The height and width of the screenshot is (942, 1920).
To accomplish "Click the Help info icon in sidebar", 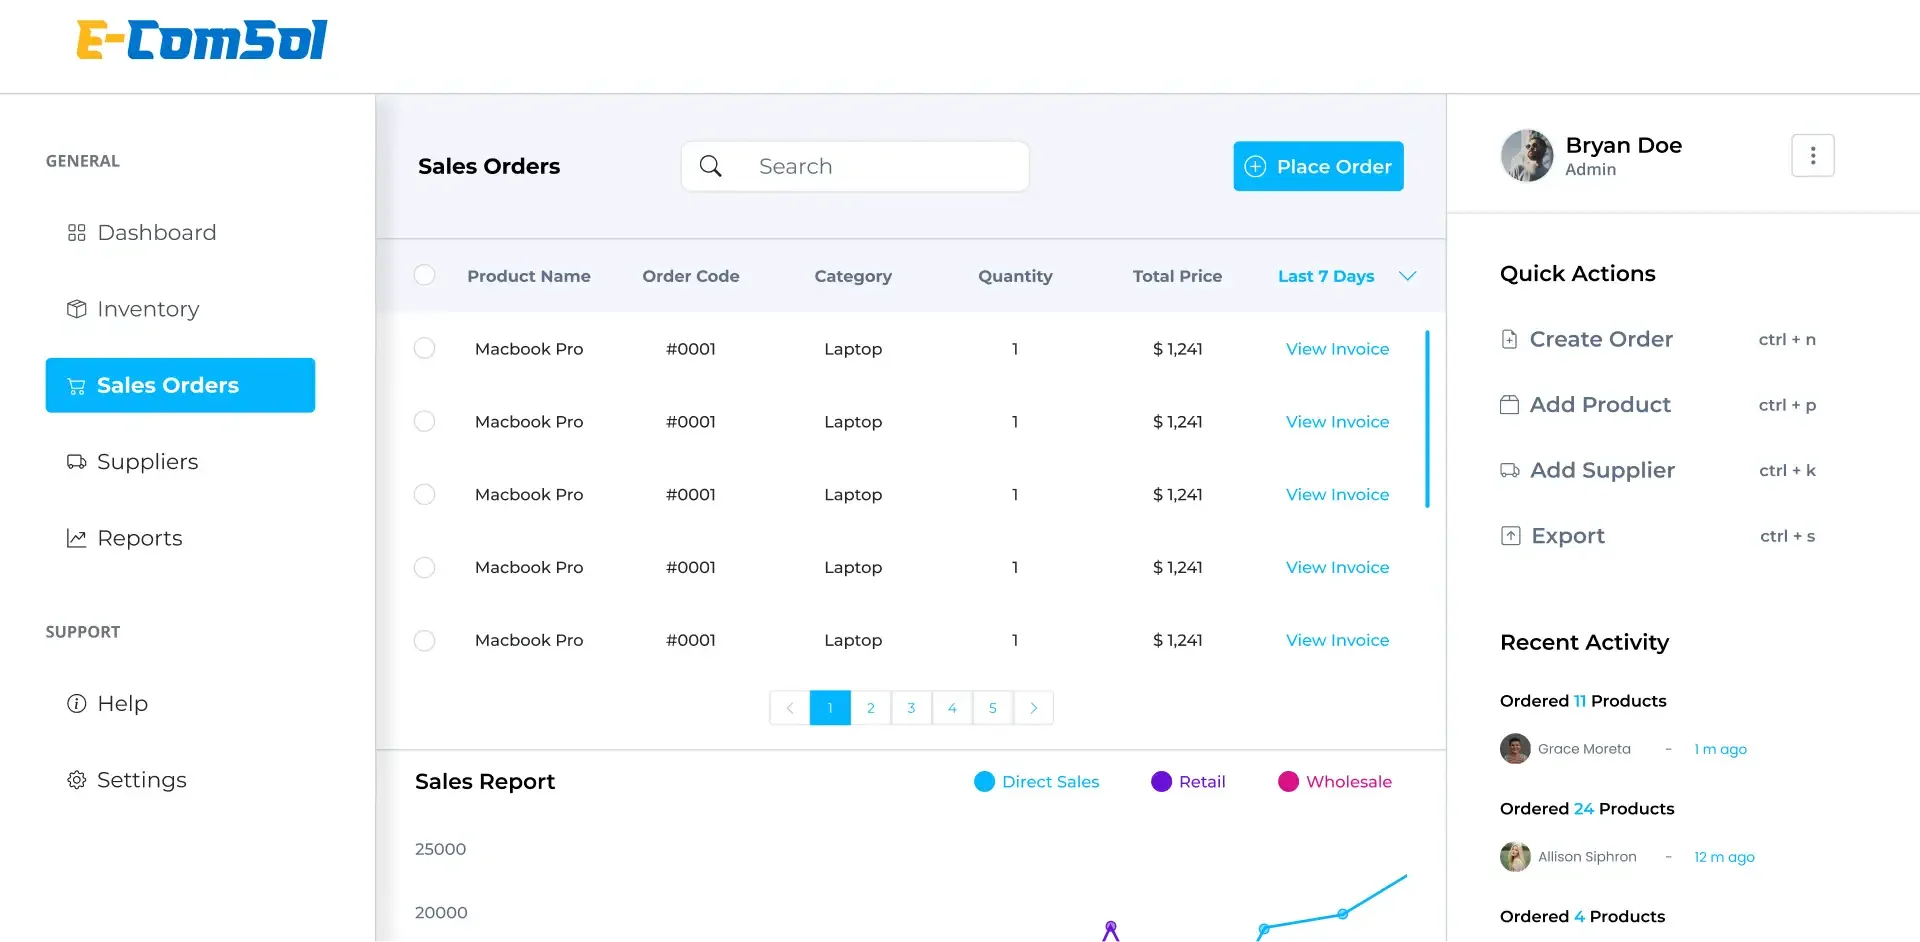I will click(x=76, y=703).
